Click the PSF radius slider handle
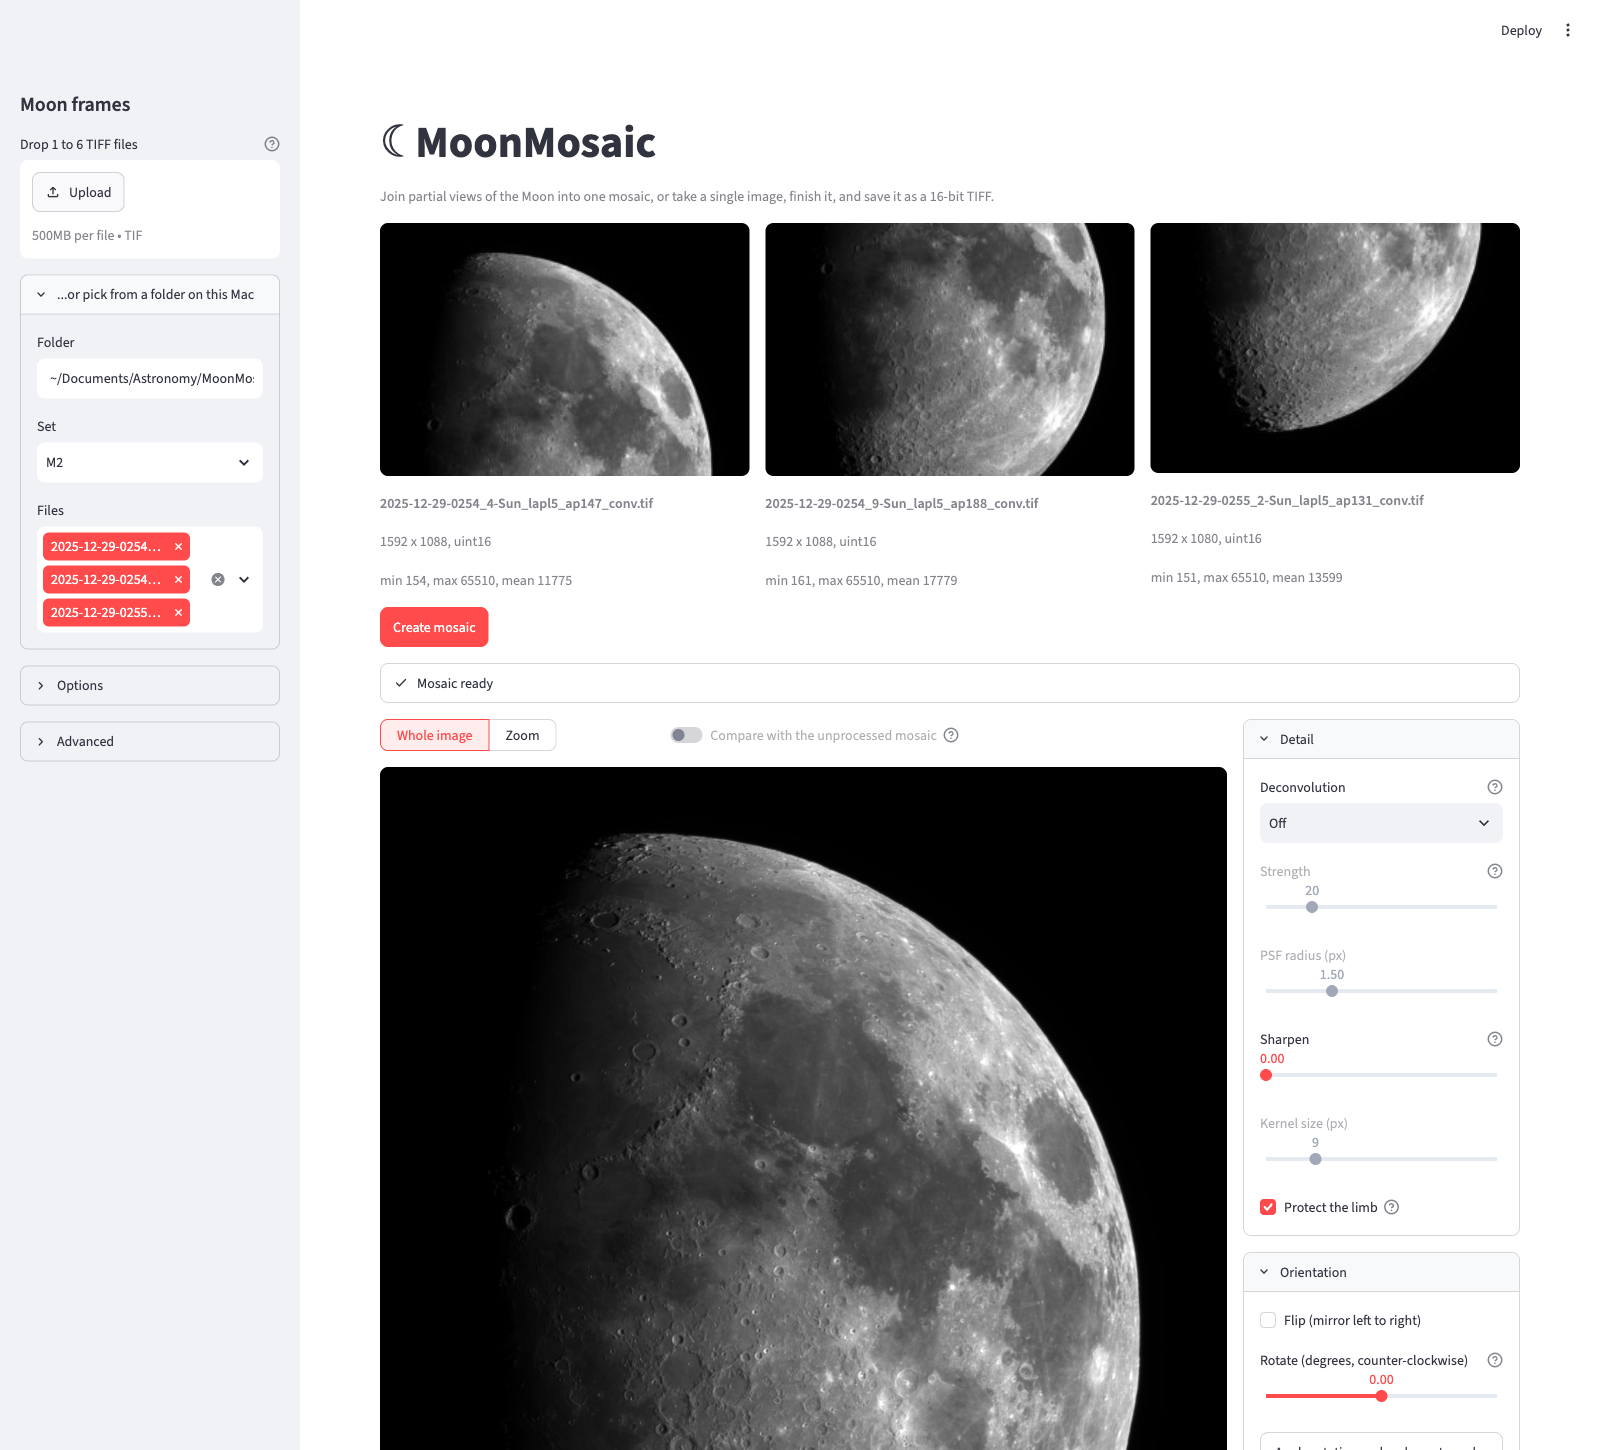 click(x=1332, y=991)
